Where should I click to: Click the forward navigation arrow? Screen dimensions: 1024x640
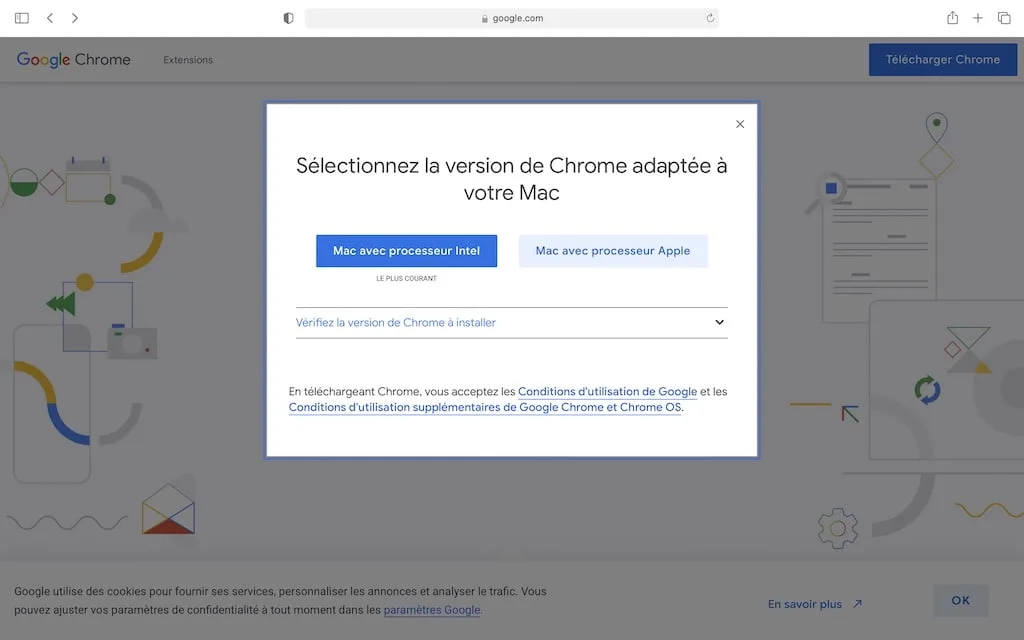coord(74,17)
